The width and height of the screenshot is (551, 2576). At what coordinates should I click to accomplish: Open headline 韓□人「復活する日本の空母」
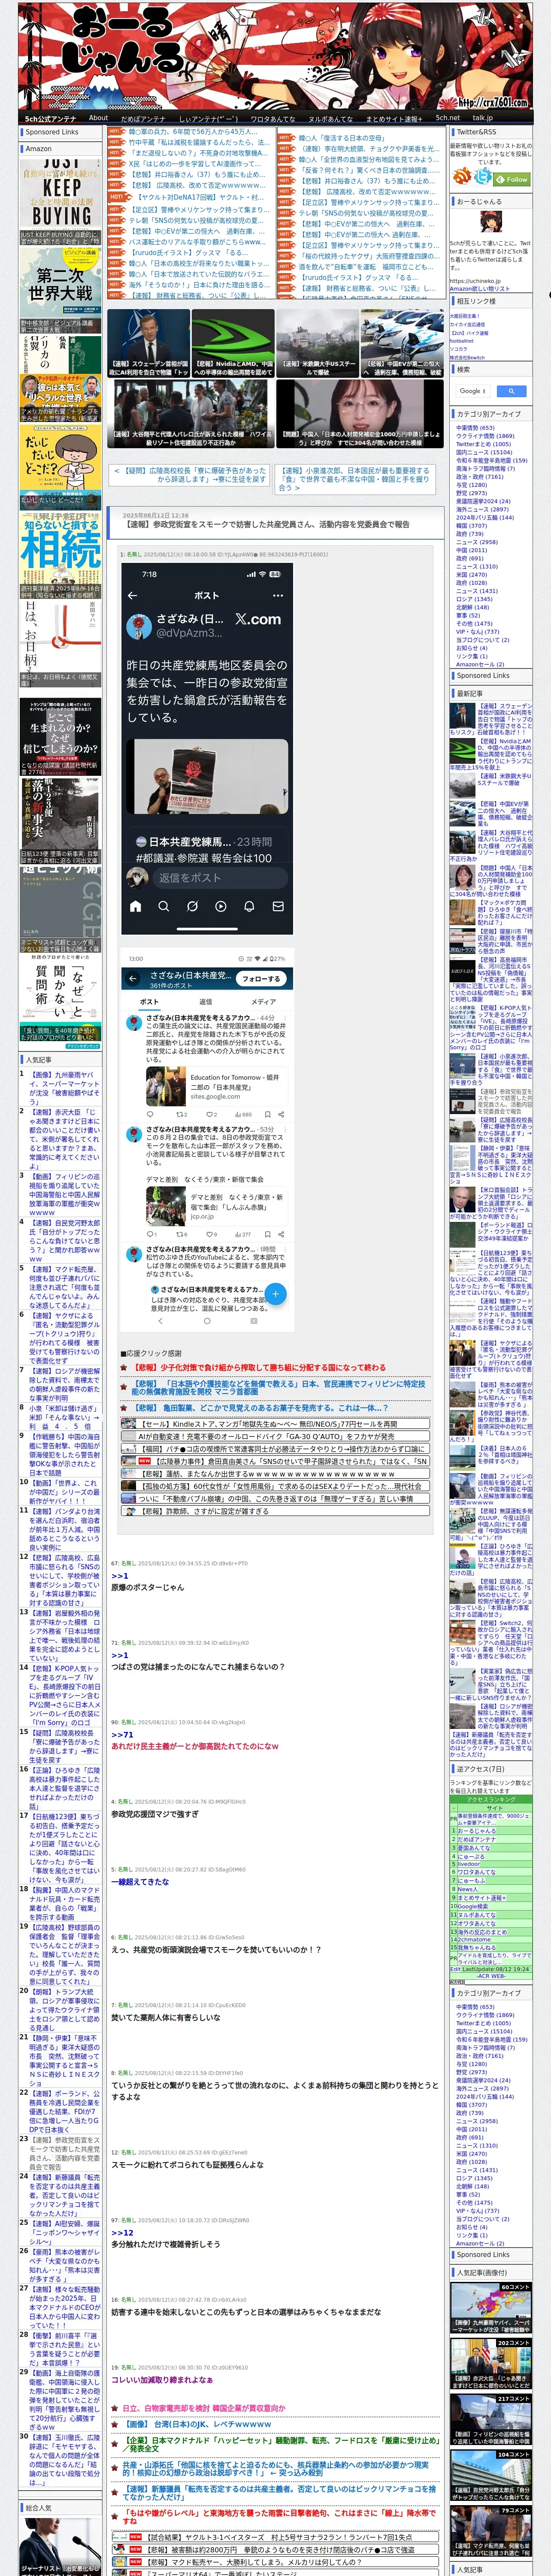pos(341,138)
